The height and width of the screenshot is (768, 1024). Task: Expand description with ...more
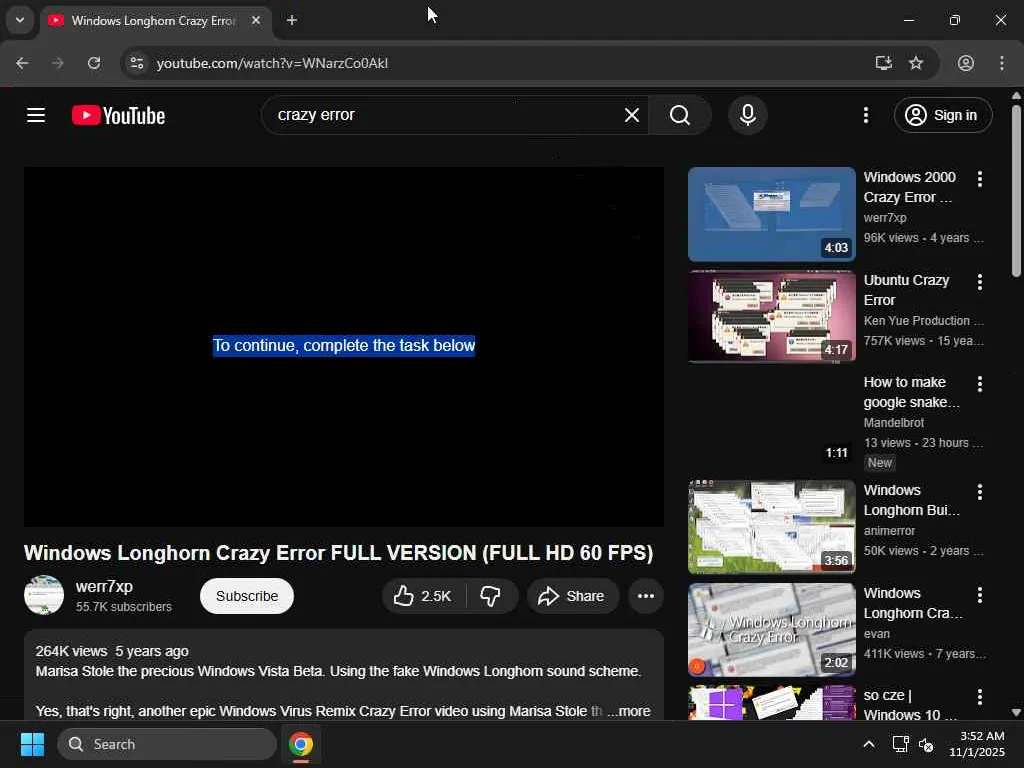pos(629,711)
